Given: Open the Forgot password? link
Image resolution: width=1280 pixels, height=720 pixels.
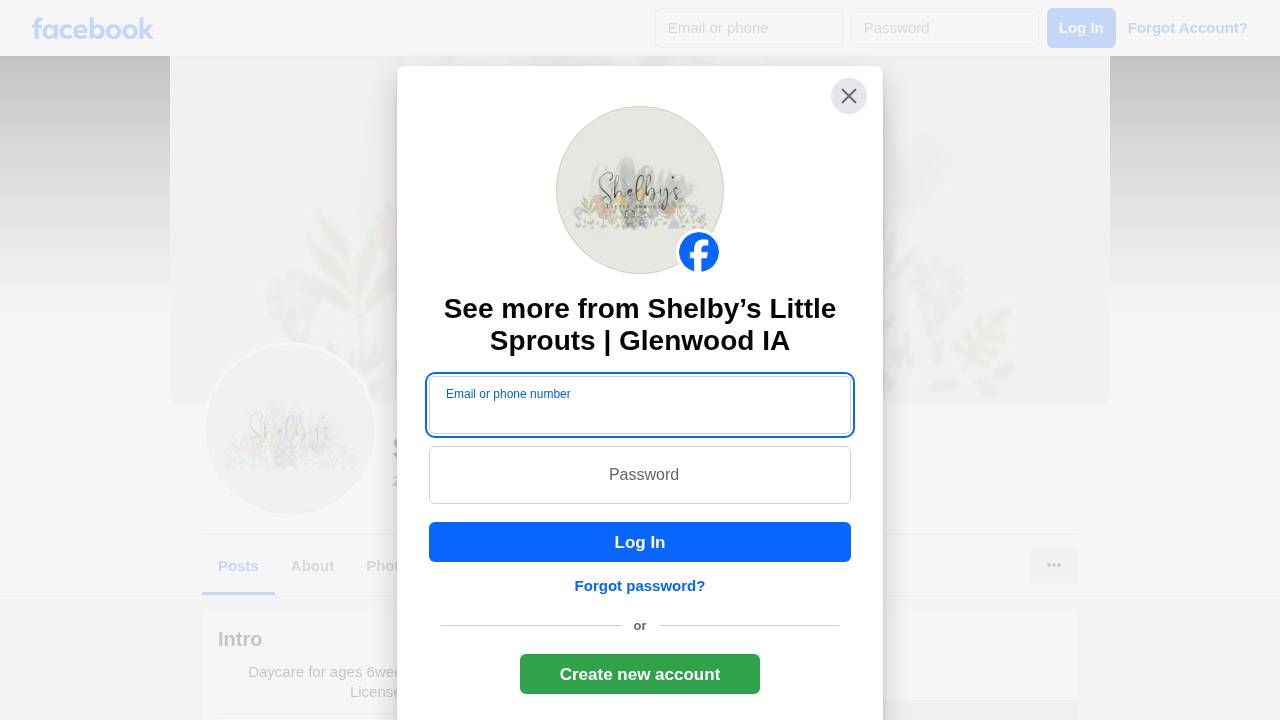Looking at the screenshot, I should coord(640,586).
